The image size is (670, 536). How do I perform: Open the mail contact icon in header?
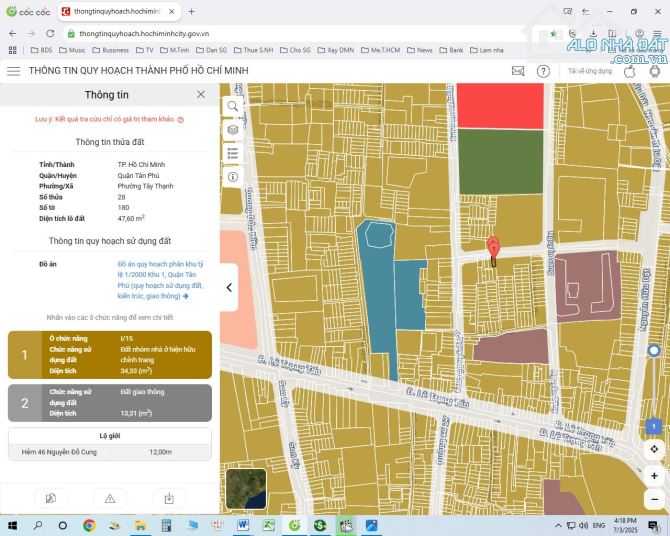point(518,71)
